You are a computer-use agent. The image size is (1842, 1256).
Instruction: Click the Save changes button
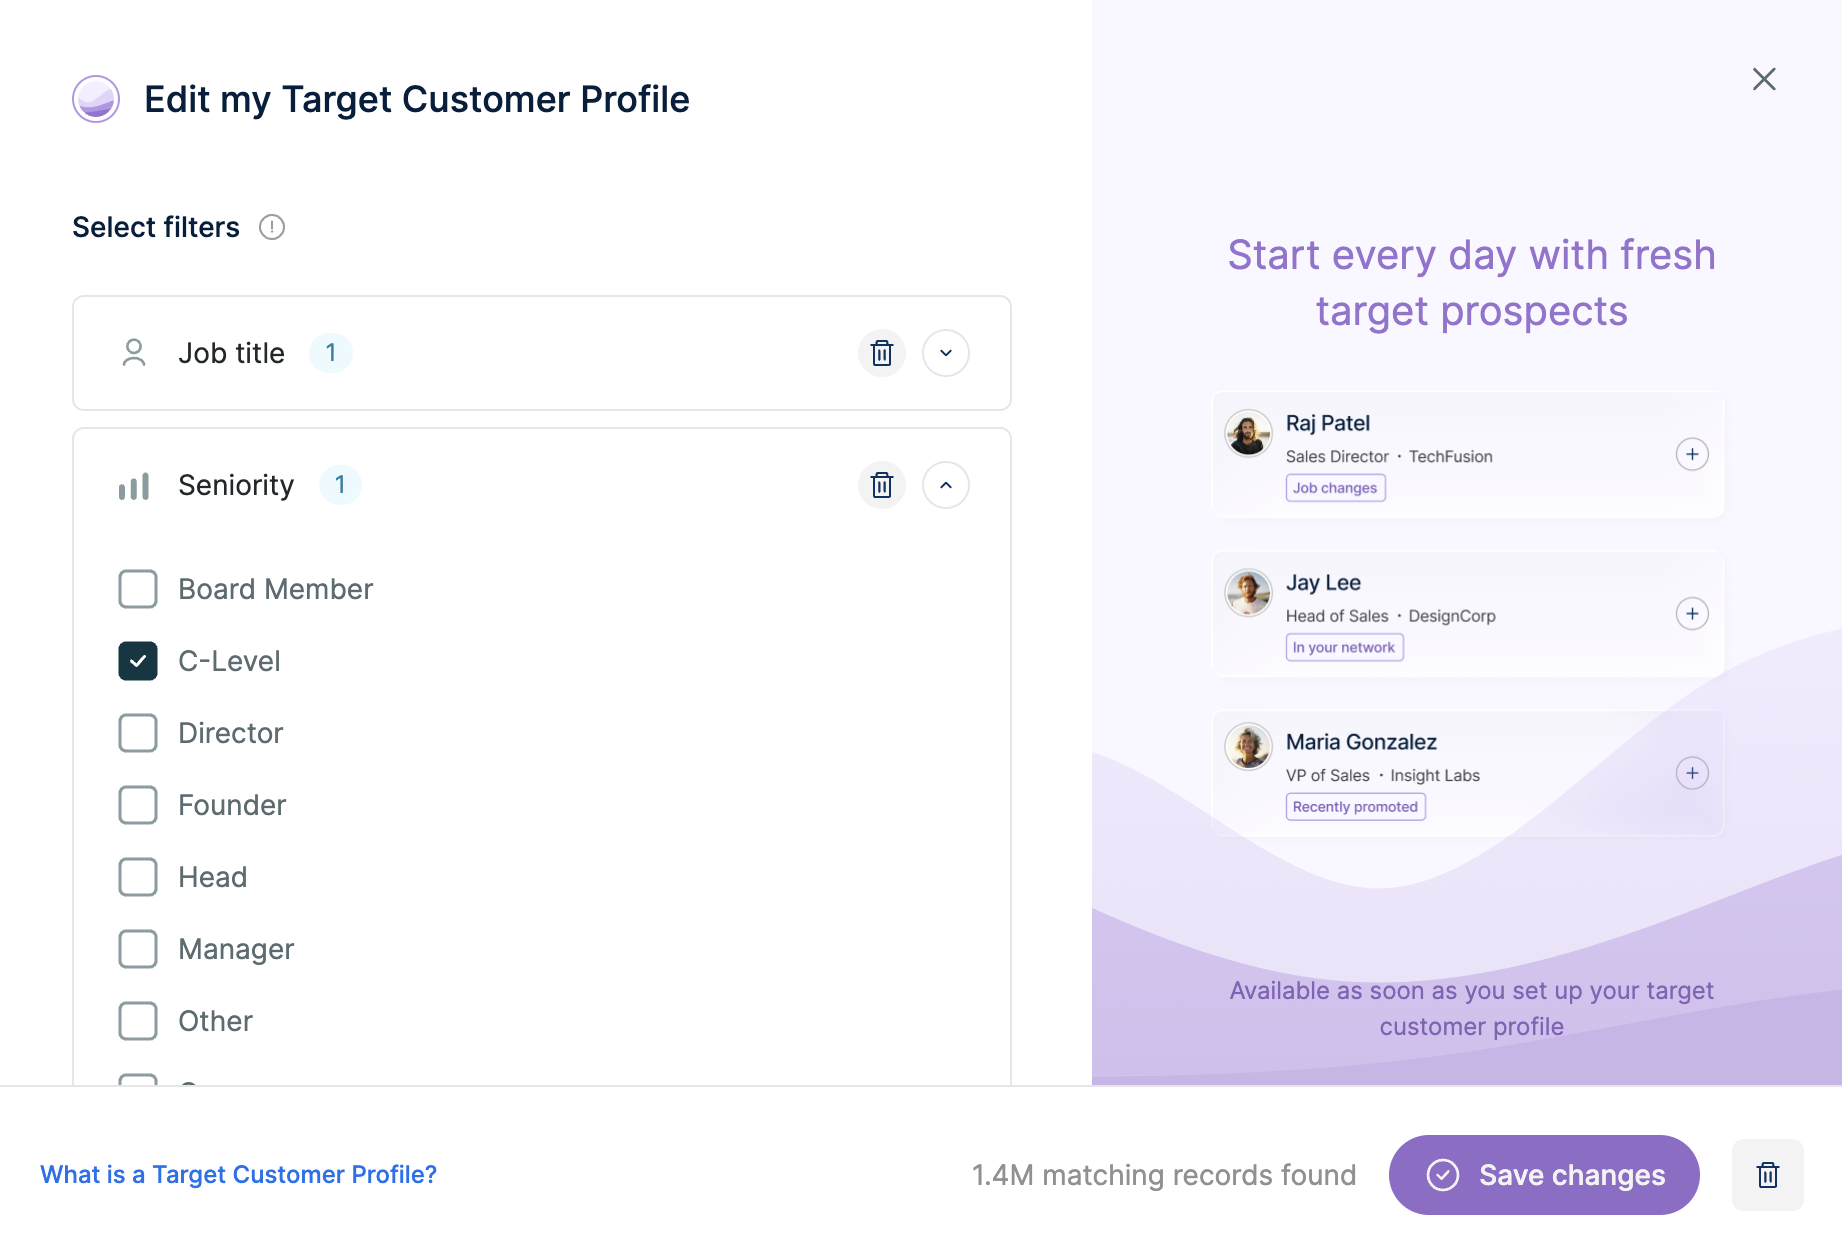click(1543, 1175)
